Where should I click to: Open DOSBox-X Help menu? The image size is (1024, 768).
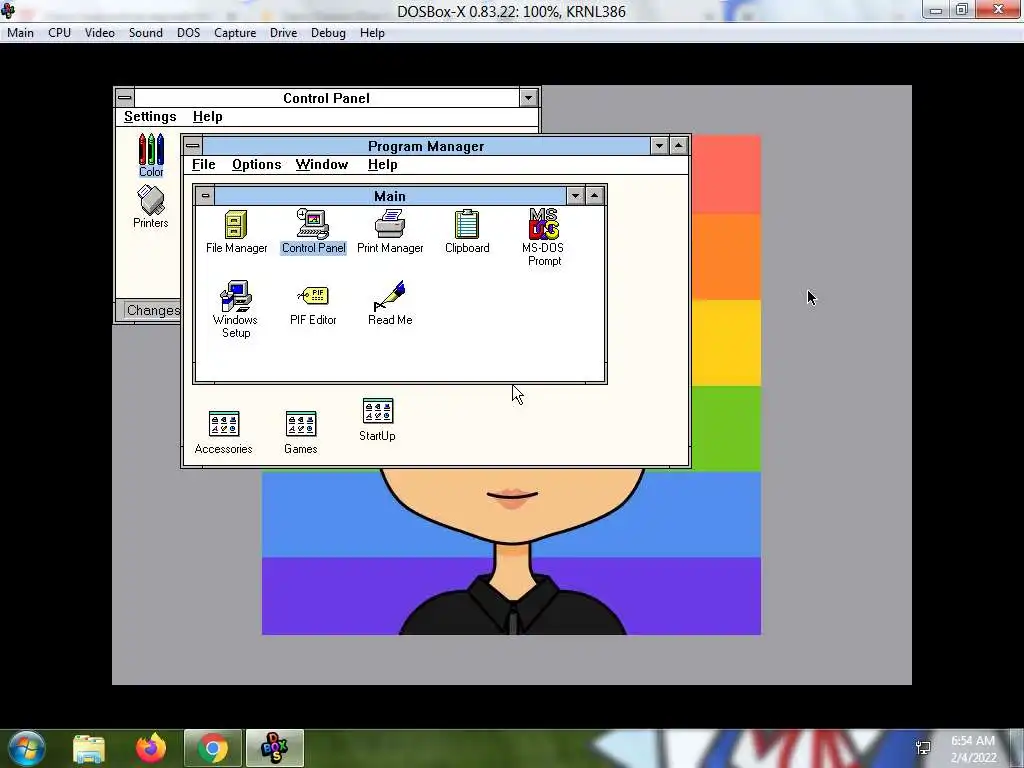pyautogui.click(x=372, y=33)
